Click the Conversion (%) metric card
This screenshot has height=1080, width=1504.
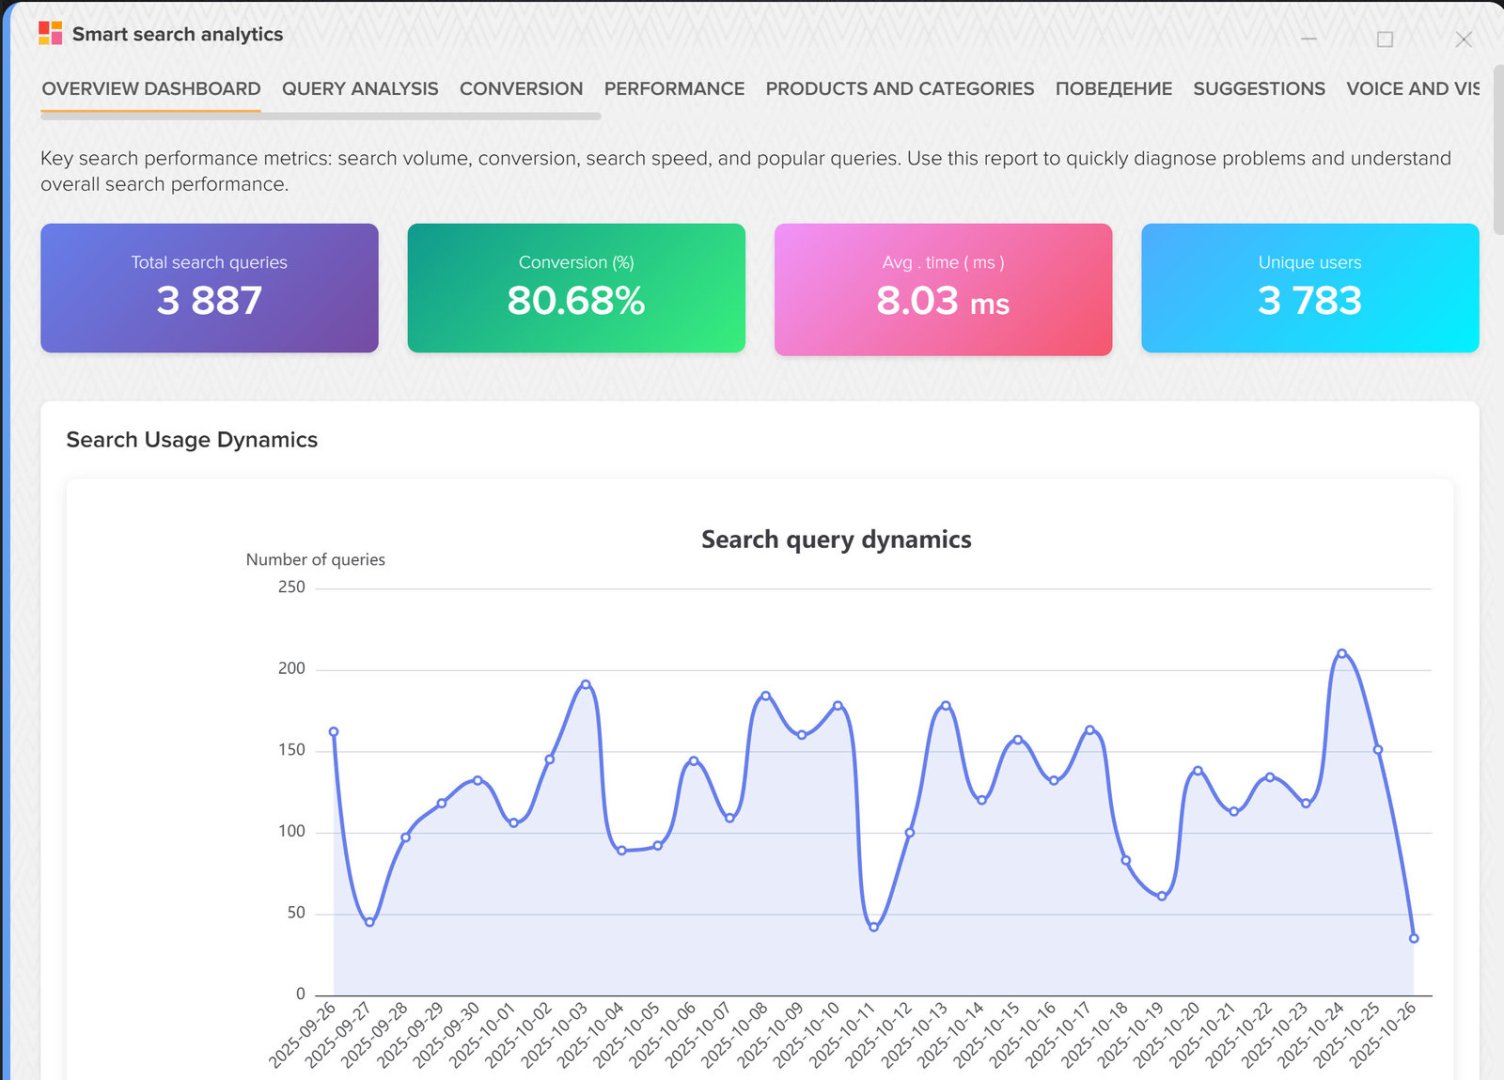coord(576,288)
